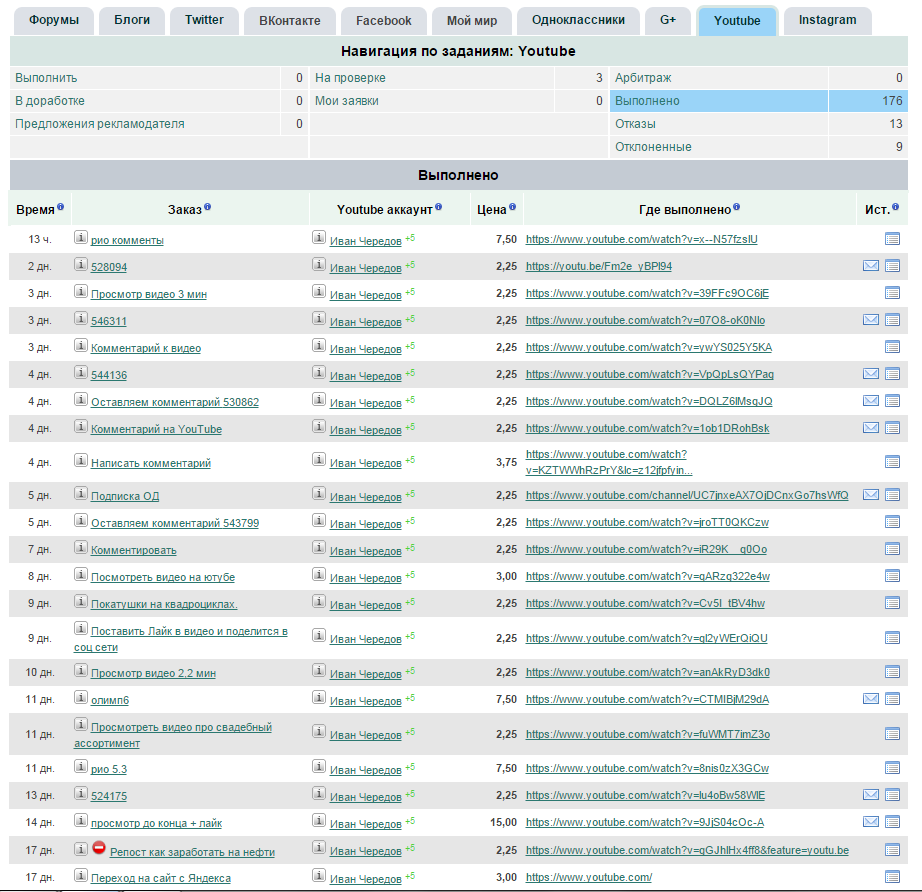The width and height of the screenshot is (922, 892).
Task: Click info icon beside Написать комментарий order
Action: 81,460
